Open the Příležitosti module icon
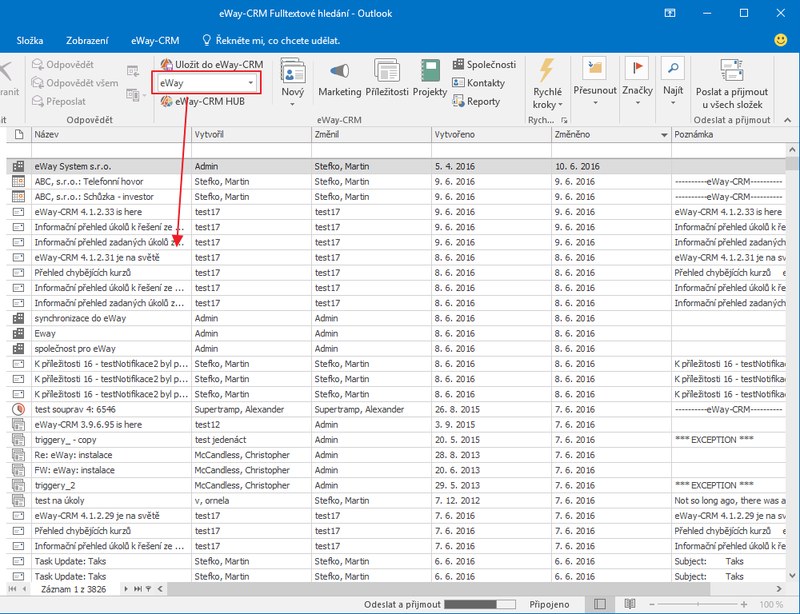 pyautogui.click(x=386, y=70)
